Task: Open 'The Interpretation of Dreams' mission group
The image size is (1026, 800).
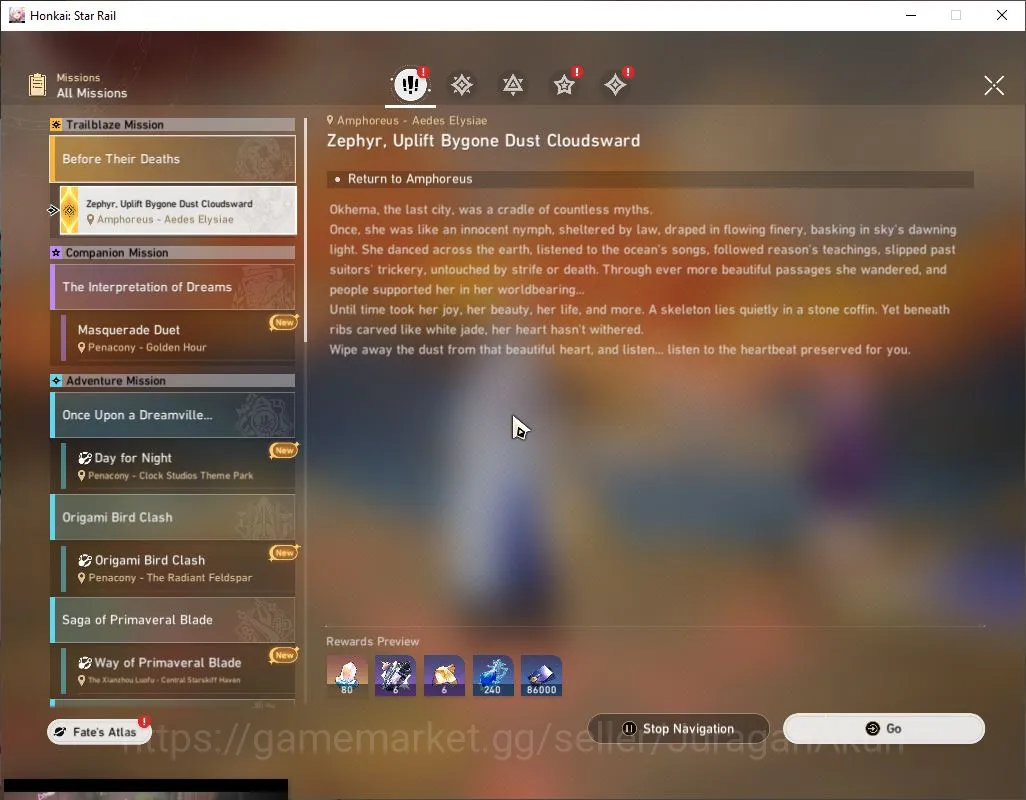Action: click(x=173, y=287)
